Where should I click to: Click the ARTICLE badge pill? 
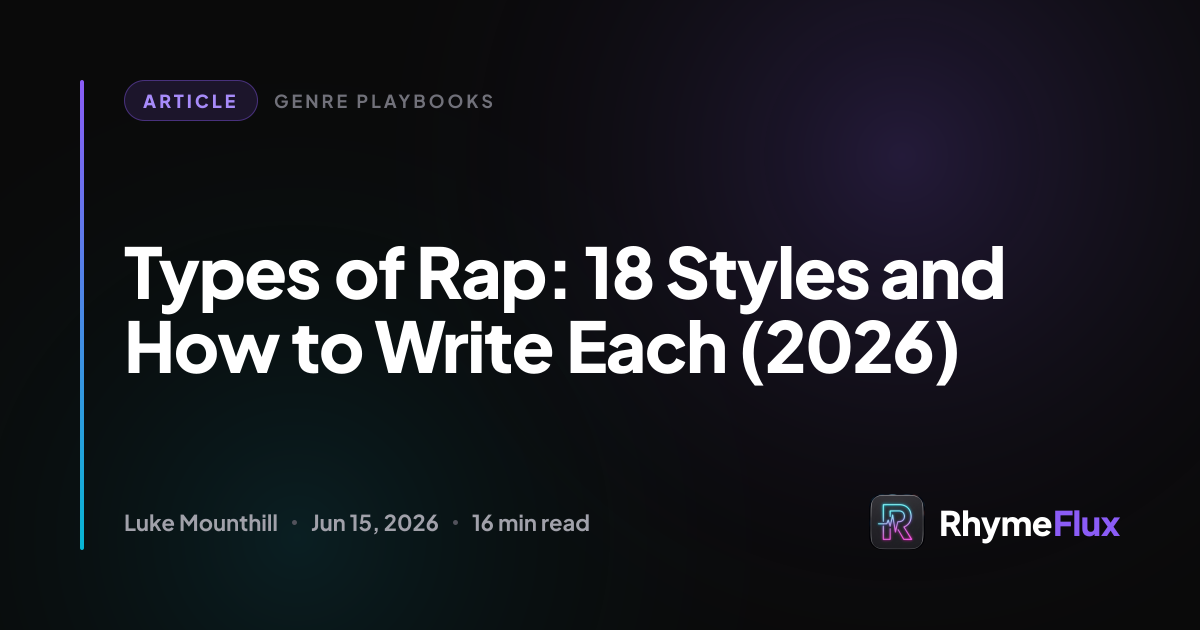click(x=191, y=101)
